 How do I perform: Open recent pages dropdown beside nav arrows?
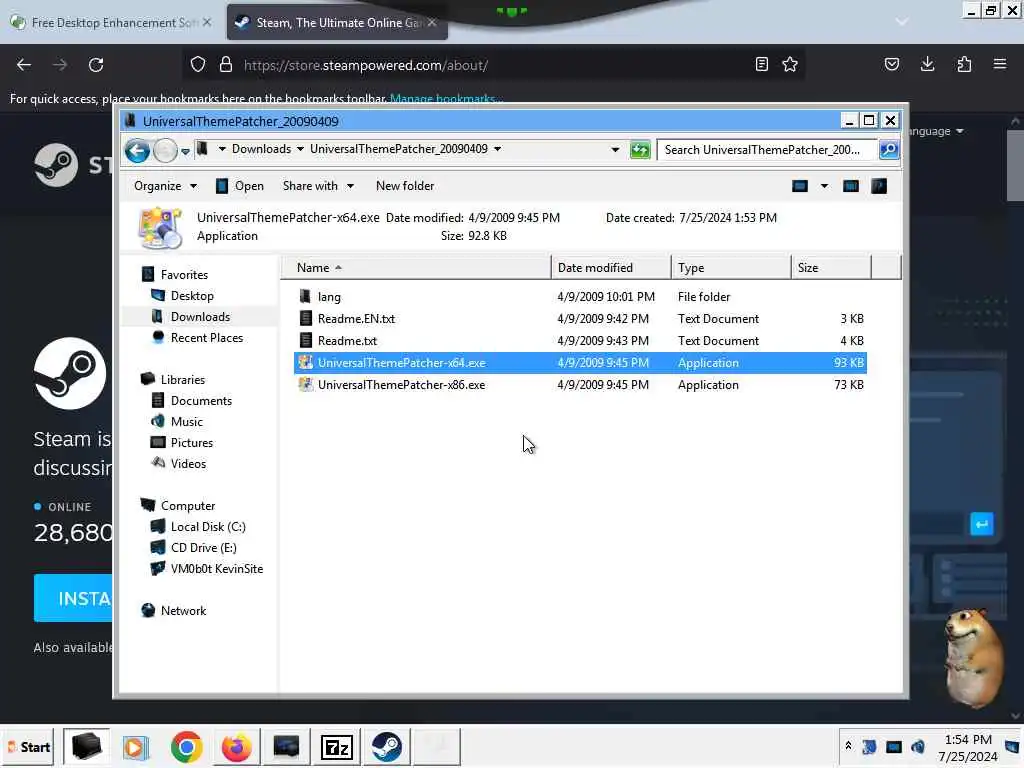[x=185, y=152]
